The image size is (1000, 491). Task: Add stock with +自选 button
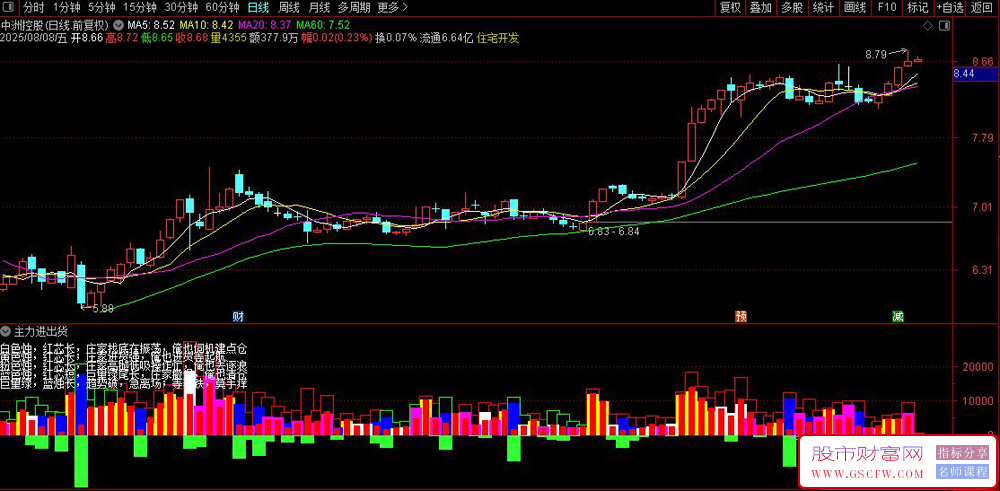click(x=950, y=8)
